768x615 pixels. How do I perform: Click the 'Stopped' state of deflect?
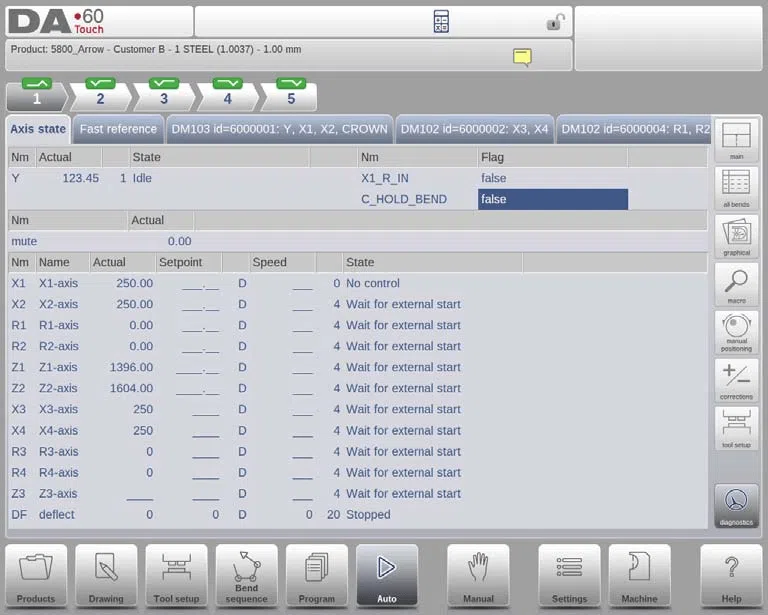click(x=368, y=515)
